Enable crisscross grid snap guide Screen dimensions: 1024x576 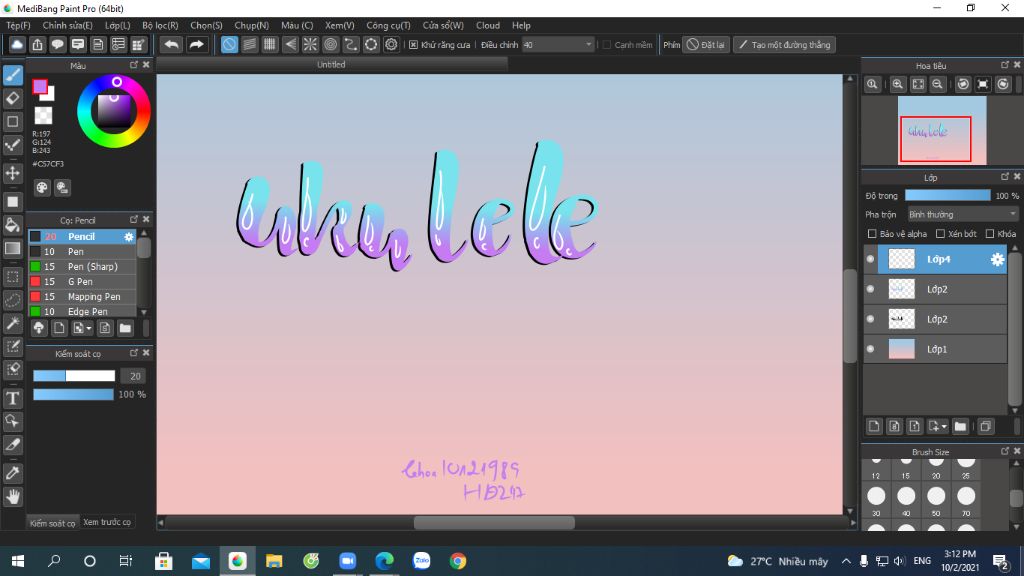point(270,44)
